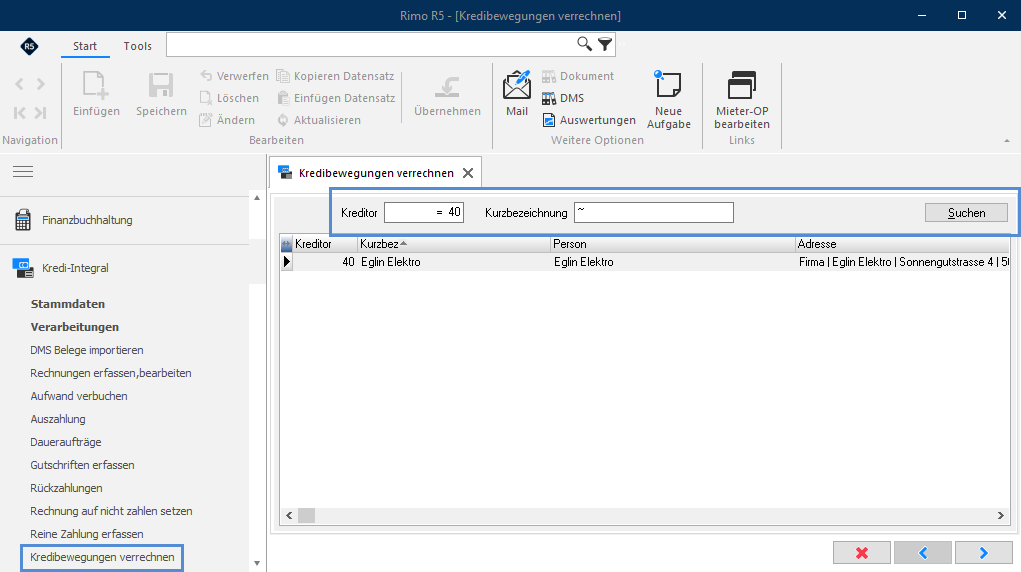Open Daueraufträge in the sidebar
Viewport: 1021px width, 572px height.
point(66,442)
